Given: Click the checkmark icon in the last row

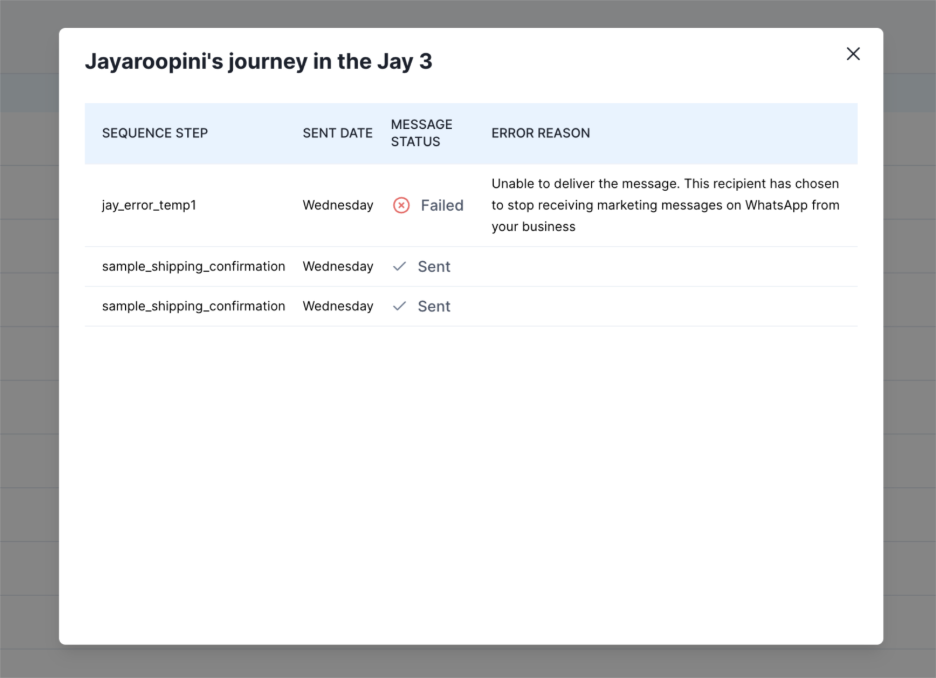Looking at the screenshot, I should (x=400, y=306).
